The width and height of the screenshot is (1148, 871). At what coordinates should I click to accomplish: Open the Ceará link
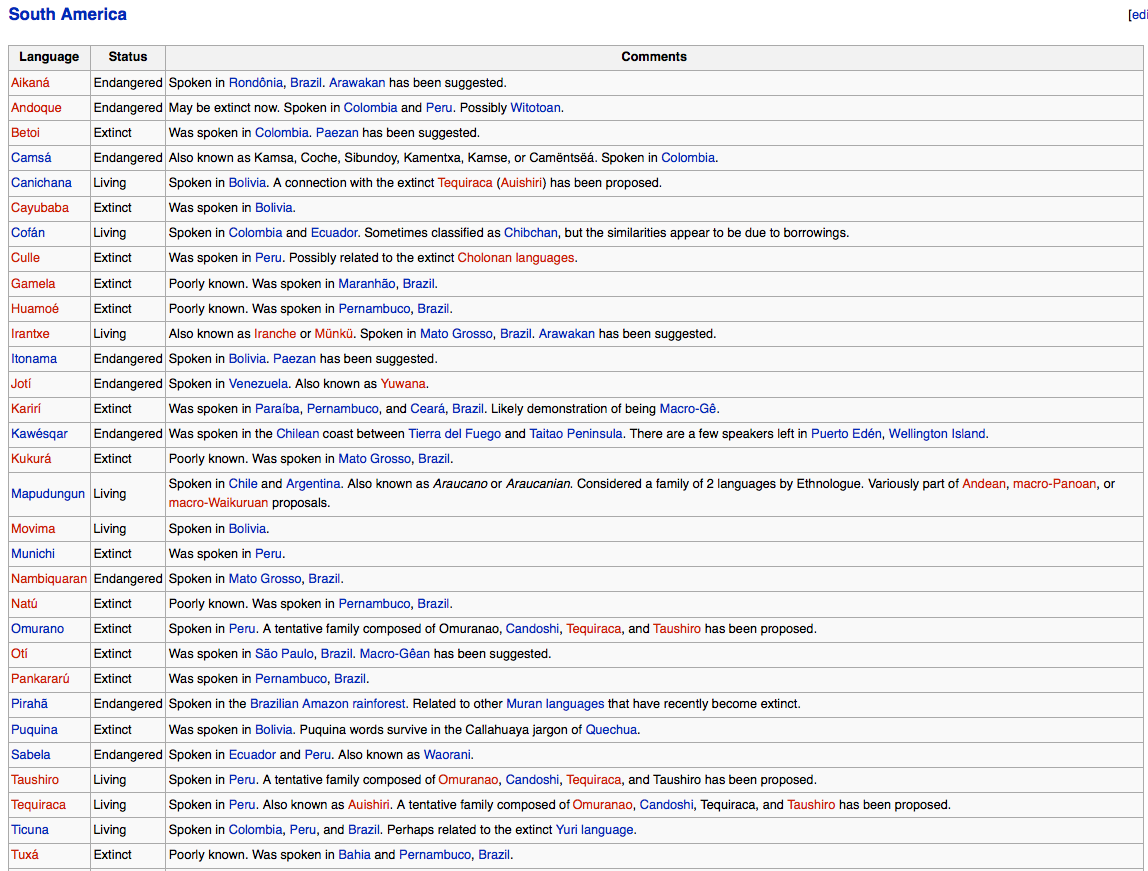point(427,408)
